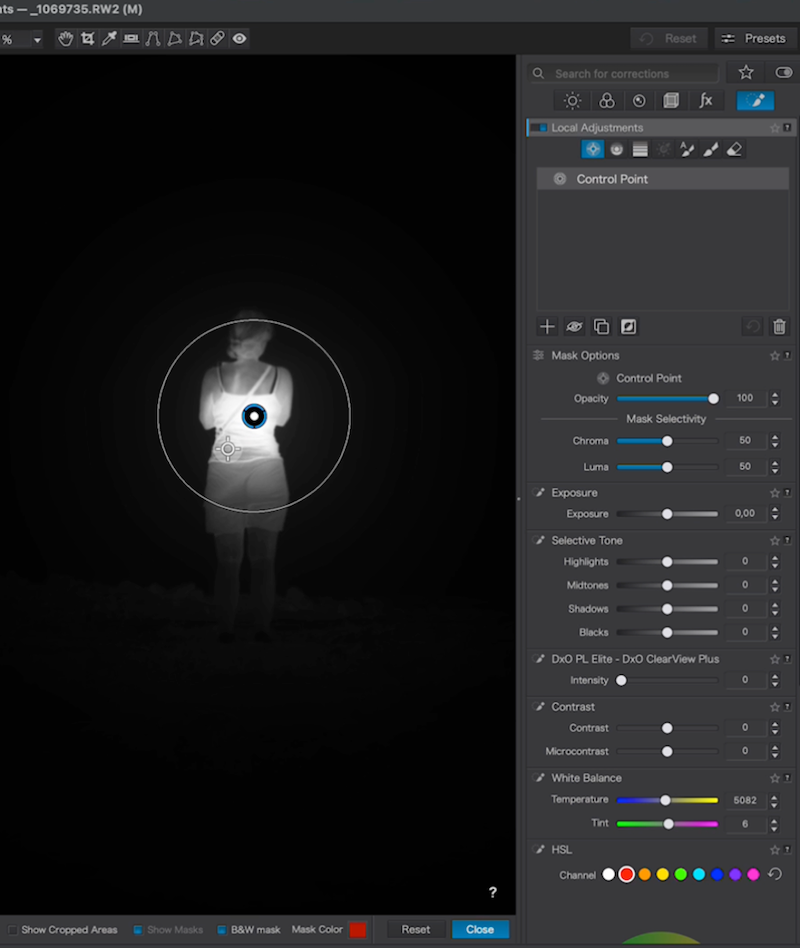This screenshot has height=948, width=800.
Task: Open the Detail corrections tab
Action: [639, 100]
